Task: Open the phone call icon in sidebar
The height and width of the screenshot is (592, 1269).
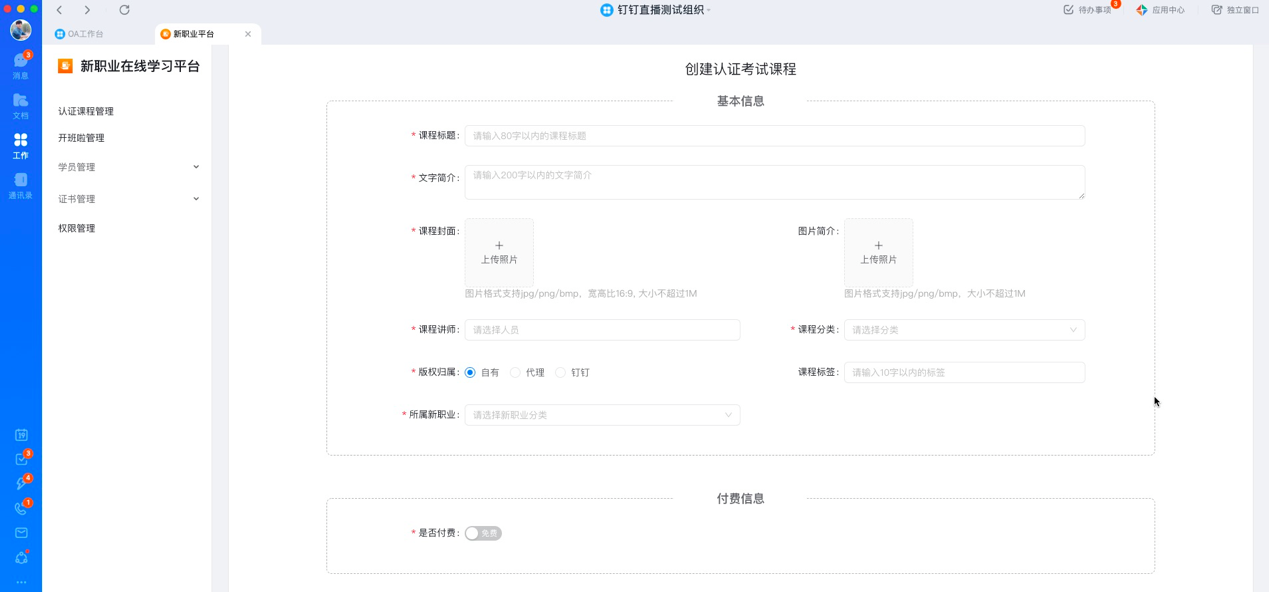Action: [x=21, y=508]
